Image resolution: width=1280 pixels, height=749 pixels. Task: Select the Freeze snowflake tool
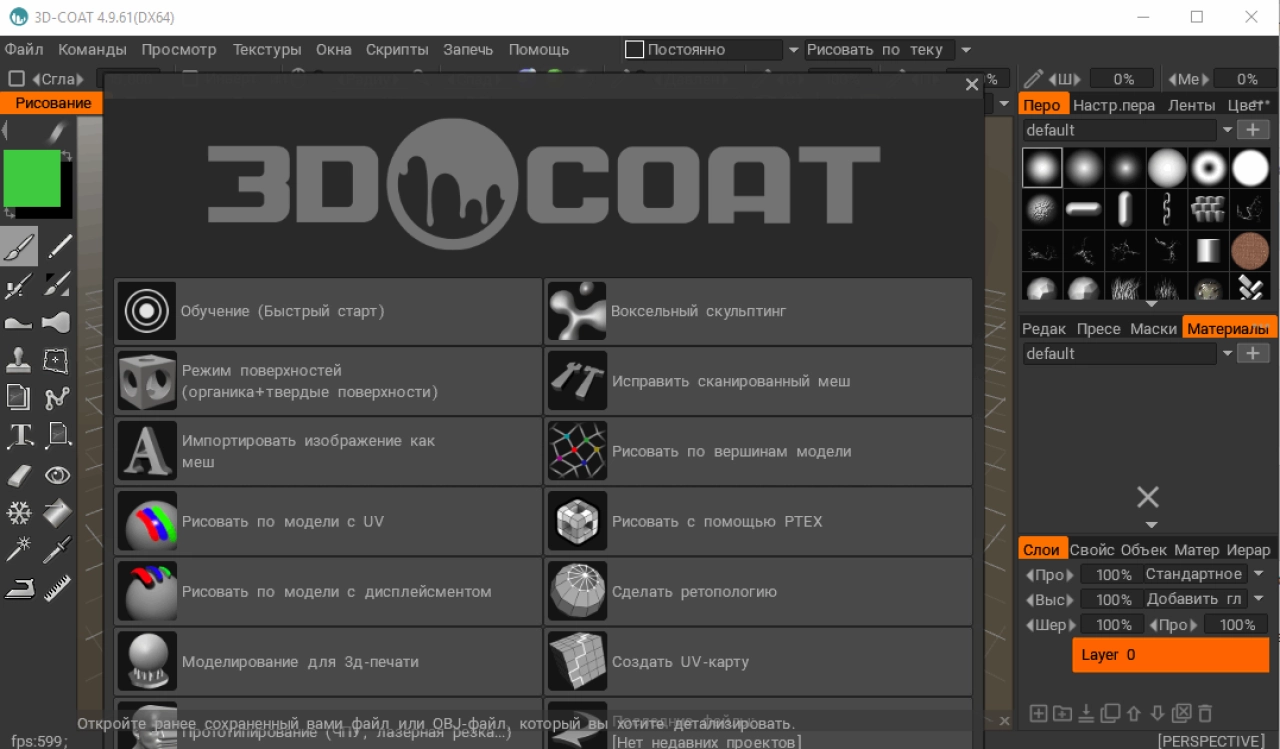[19, 513]
